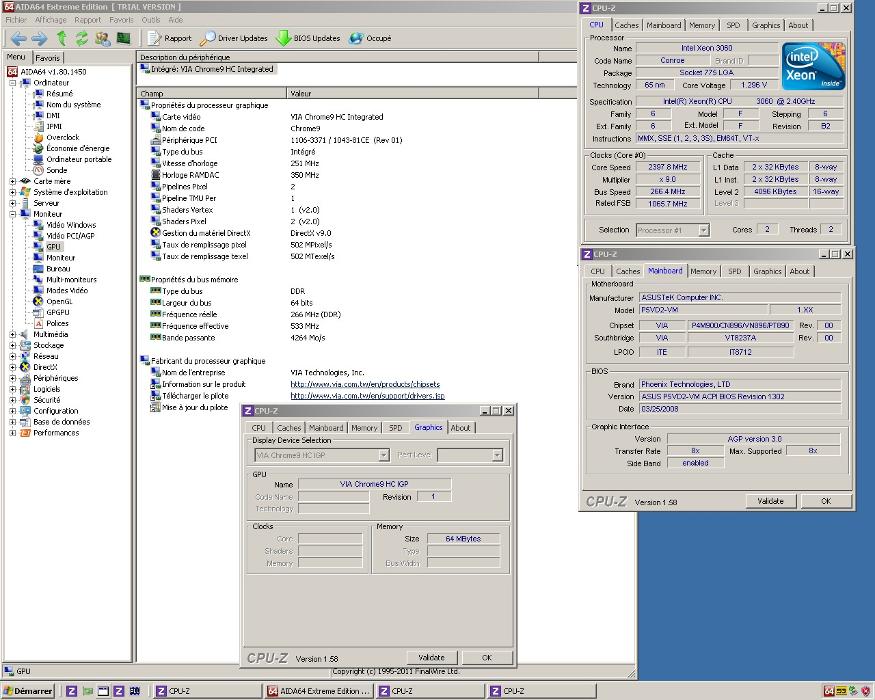Click the Valeur column header

(x=412, y=93)
